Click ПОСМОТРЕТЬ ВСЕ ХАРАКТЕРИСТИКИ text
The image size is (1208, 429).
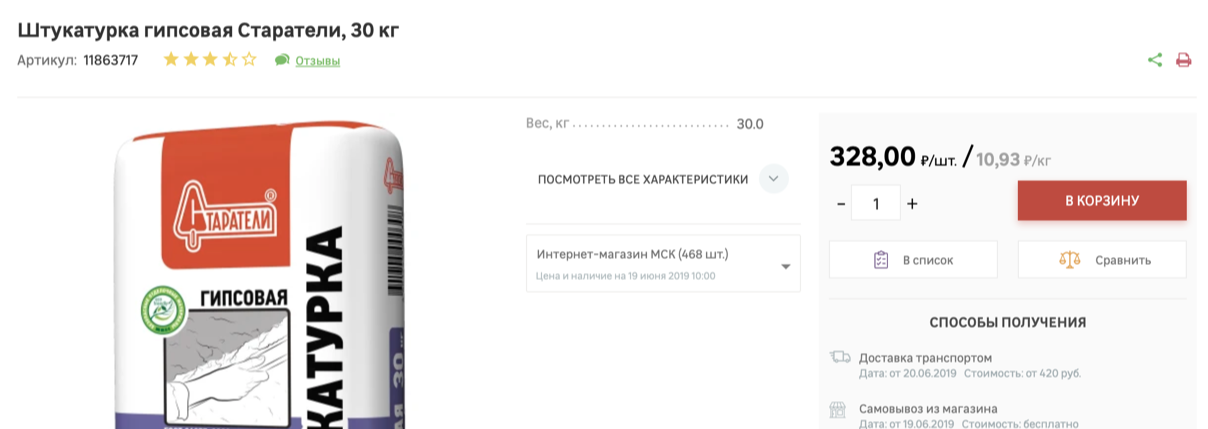pos(643,180)
